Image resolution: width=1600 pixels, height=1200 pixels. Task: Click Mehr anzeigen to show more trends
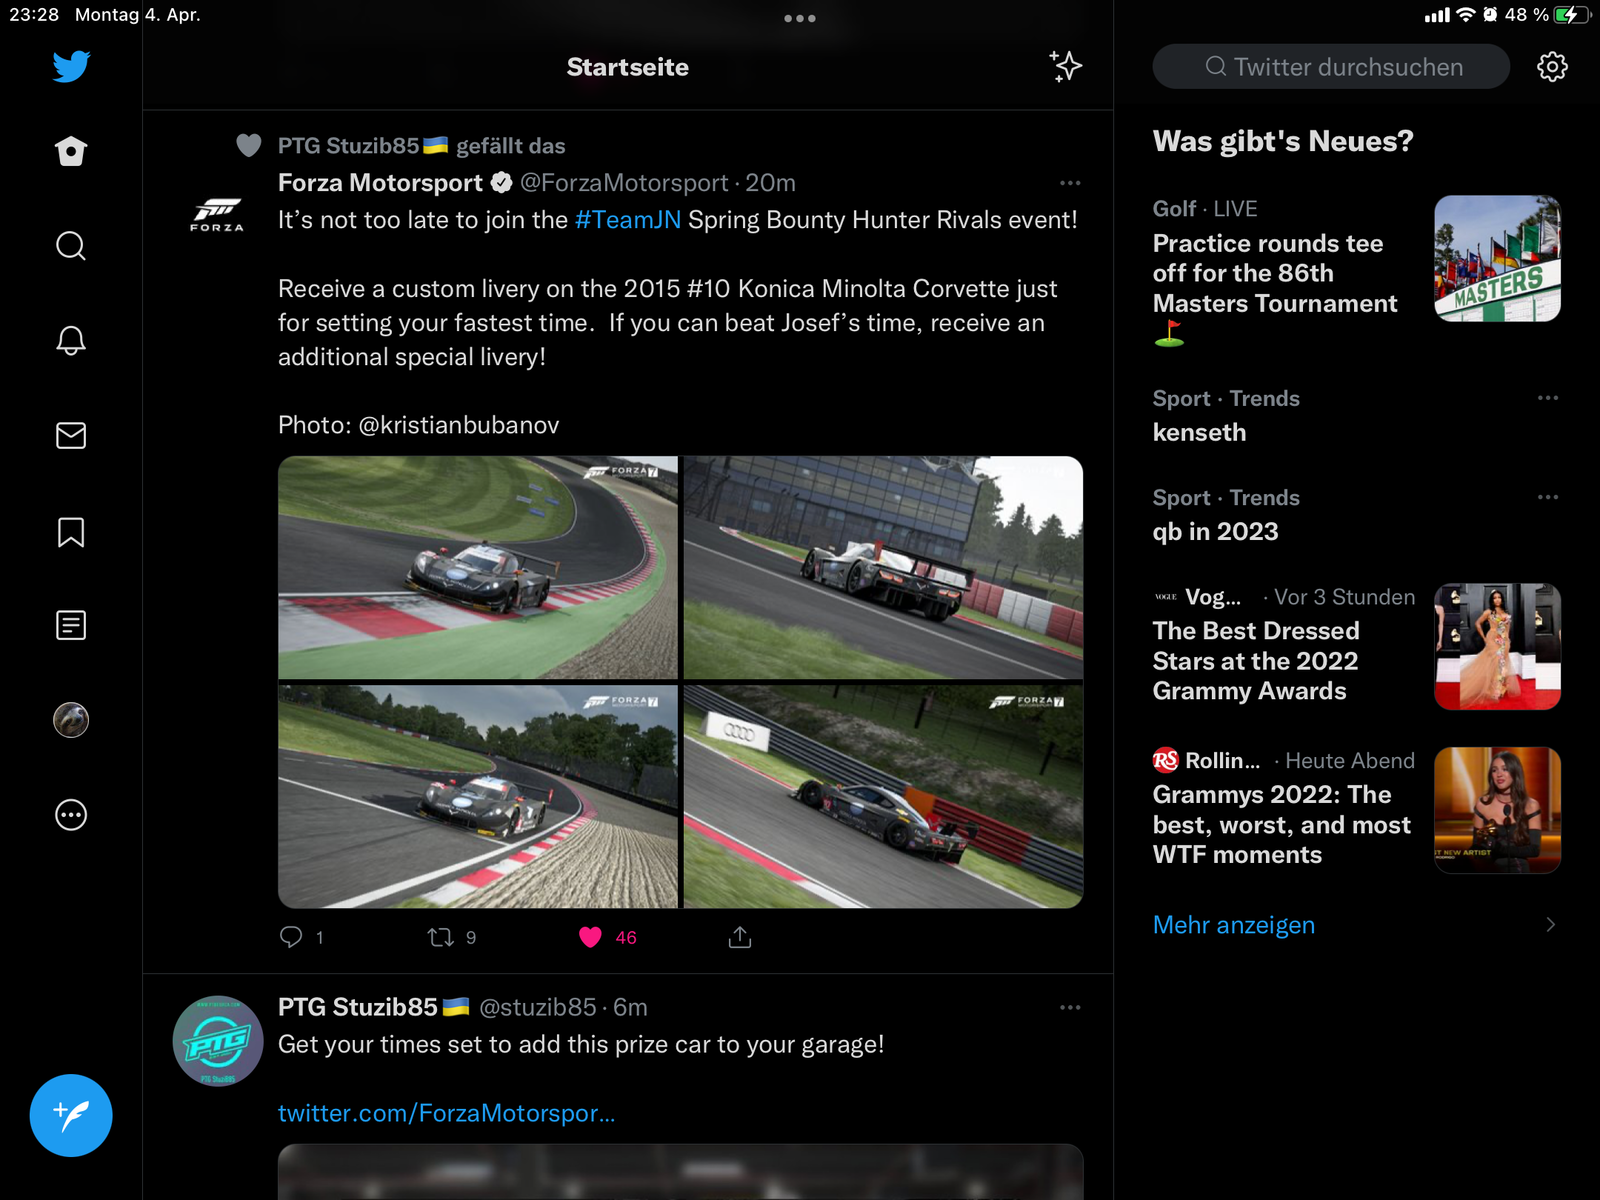[1234, 925]
